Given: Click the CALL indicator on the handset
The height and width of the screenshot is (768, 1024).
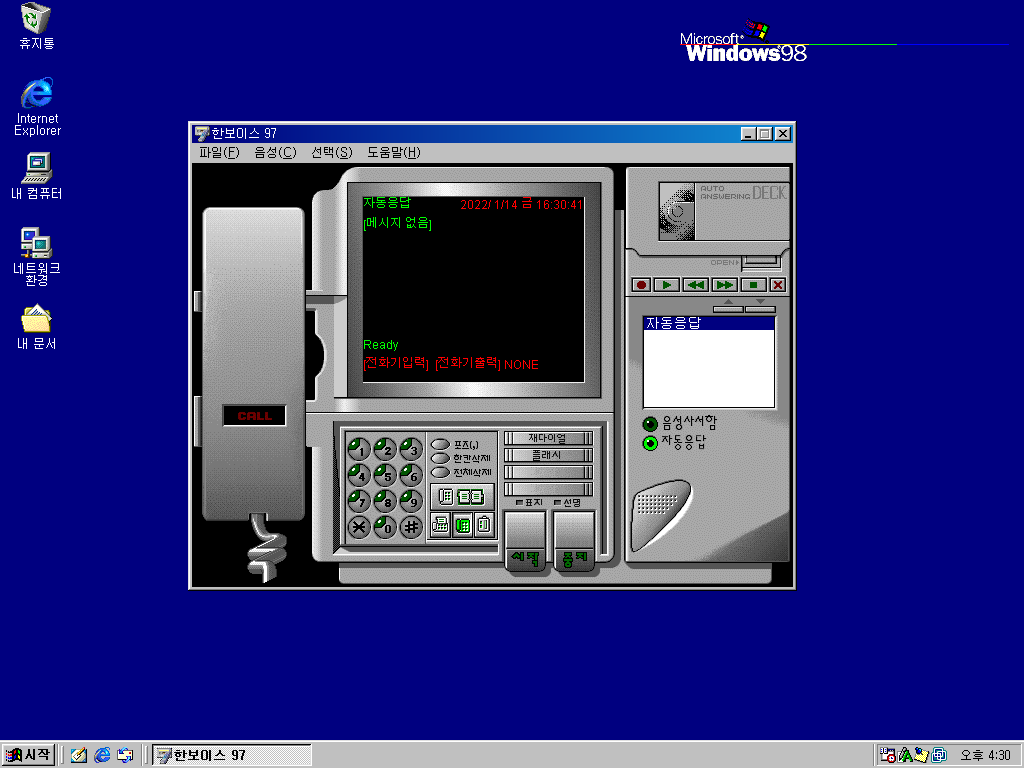Looking at the screenshot, I should pyautogui.click(x=254, y=416).
